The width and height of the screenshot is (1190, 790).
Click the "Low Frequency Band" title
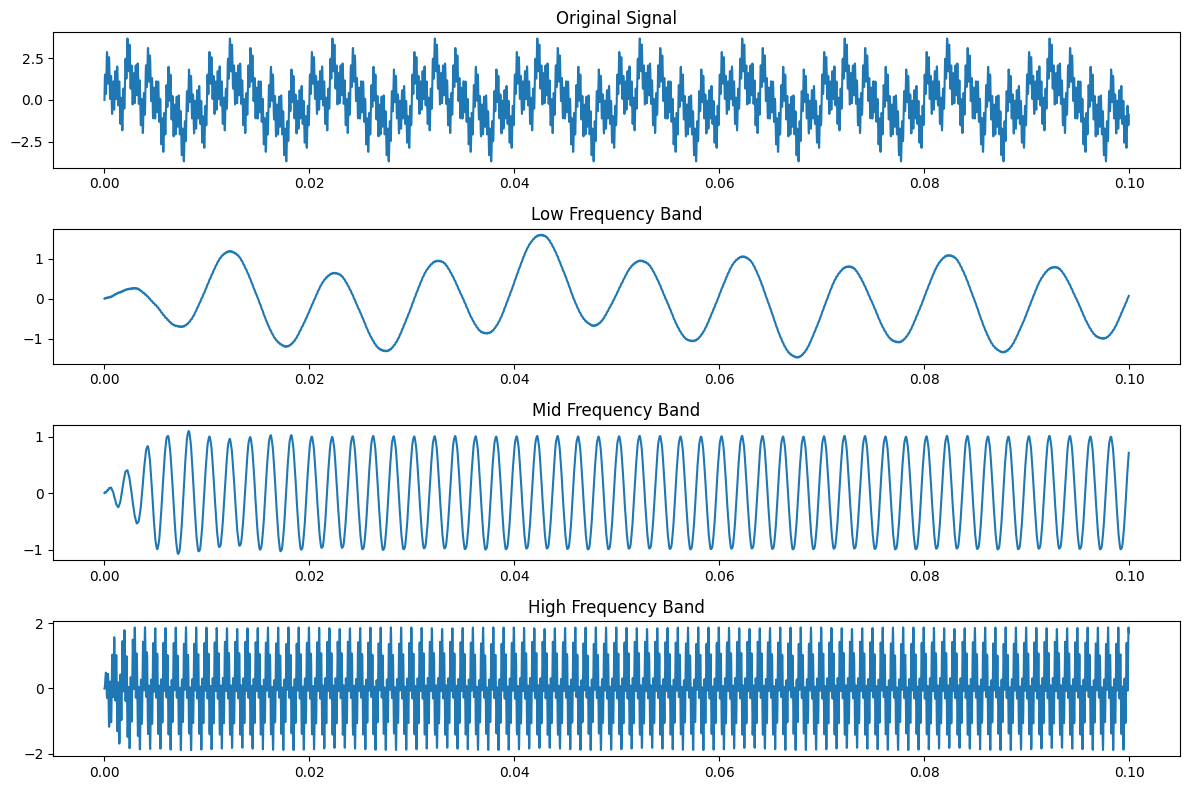tap(616, 214)
